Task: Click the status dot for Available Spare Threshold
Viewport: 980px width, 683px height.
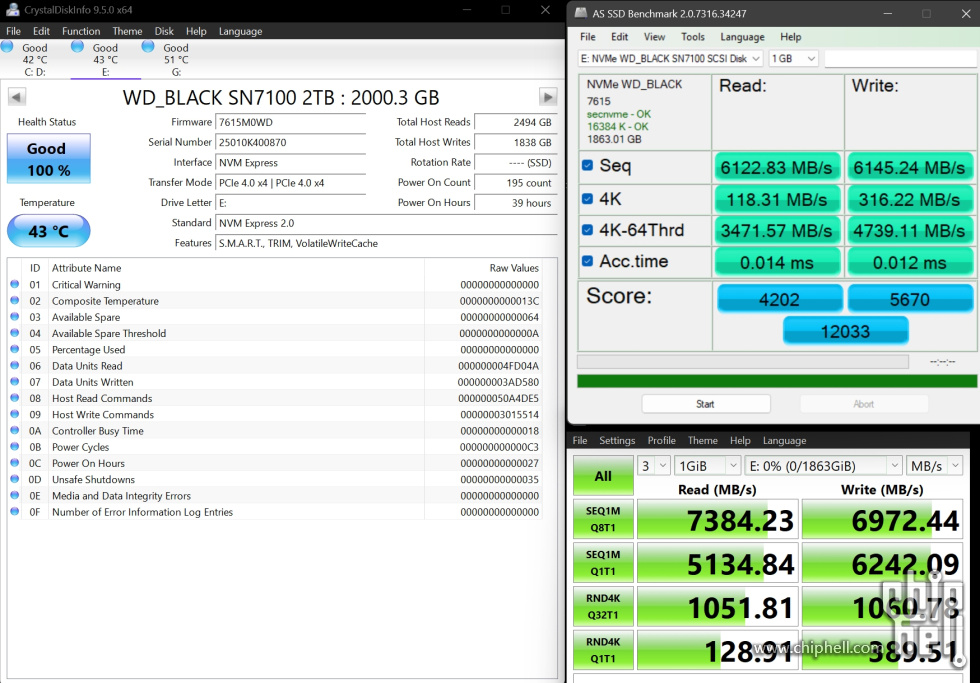Action: (14, 333)
